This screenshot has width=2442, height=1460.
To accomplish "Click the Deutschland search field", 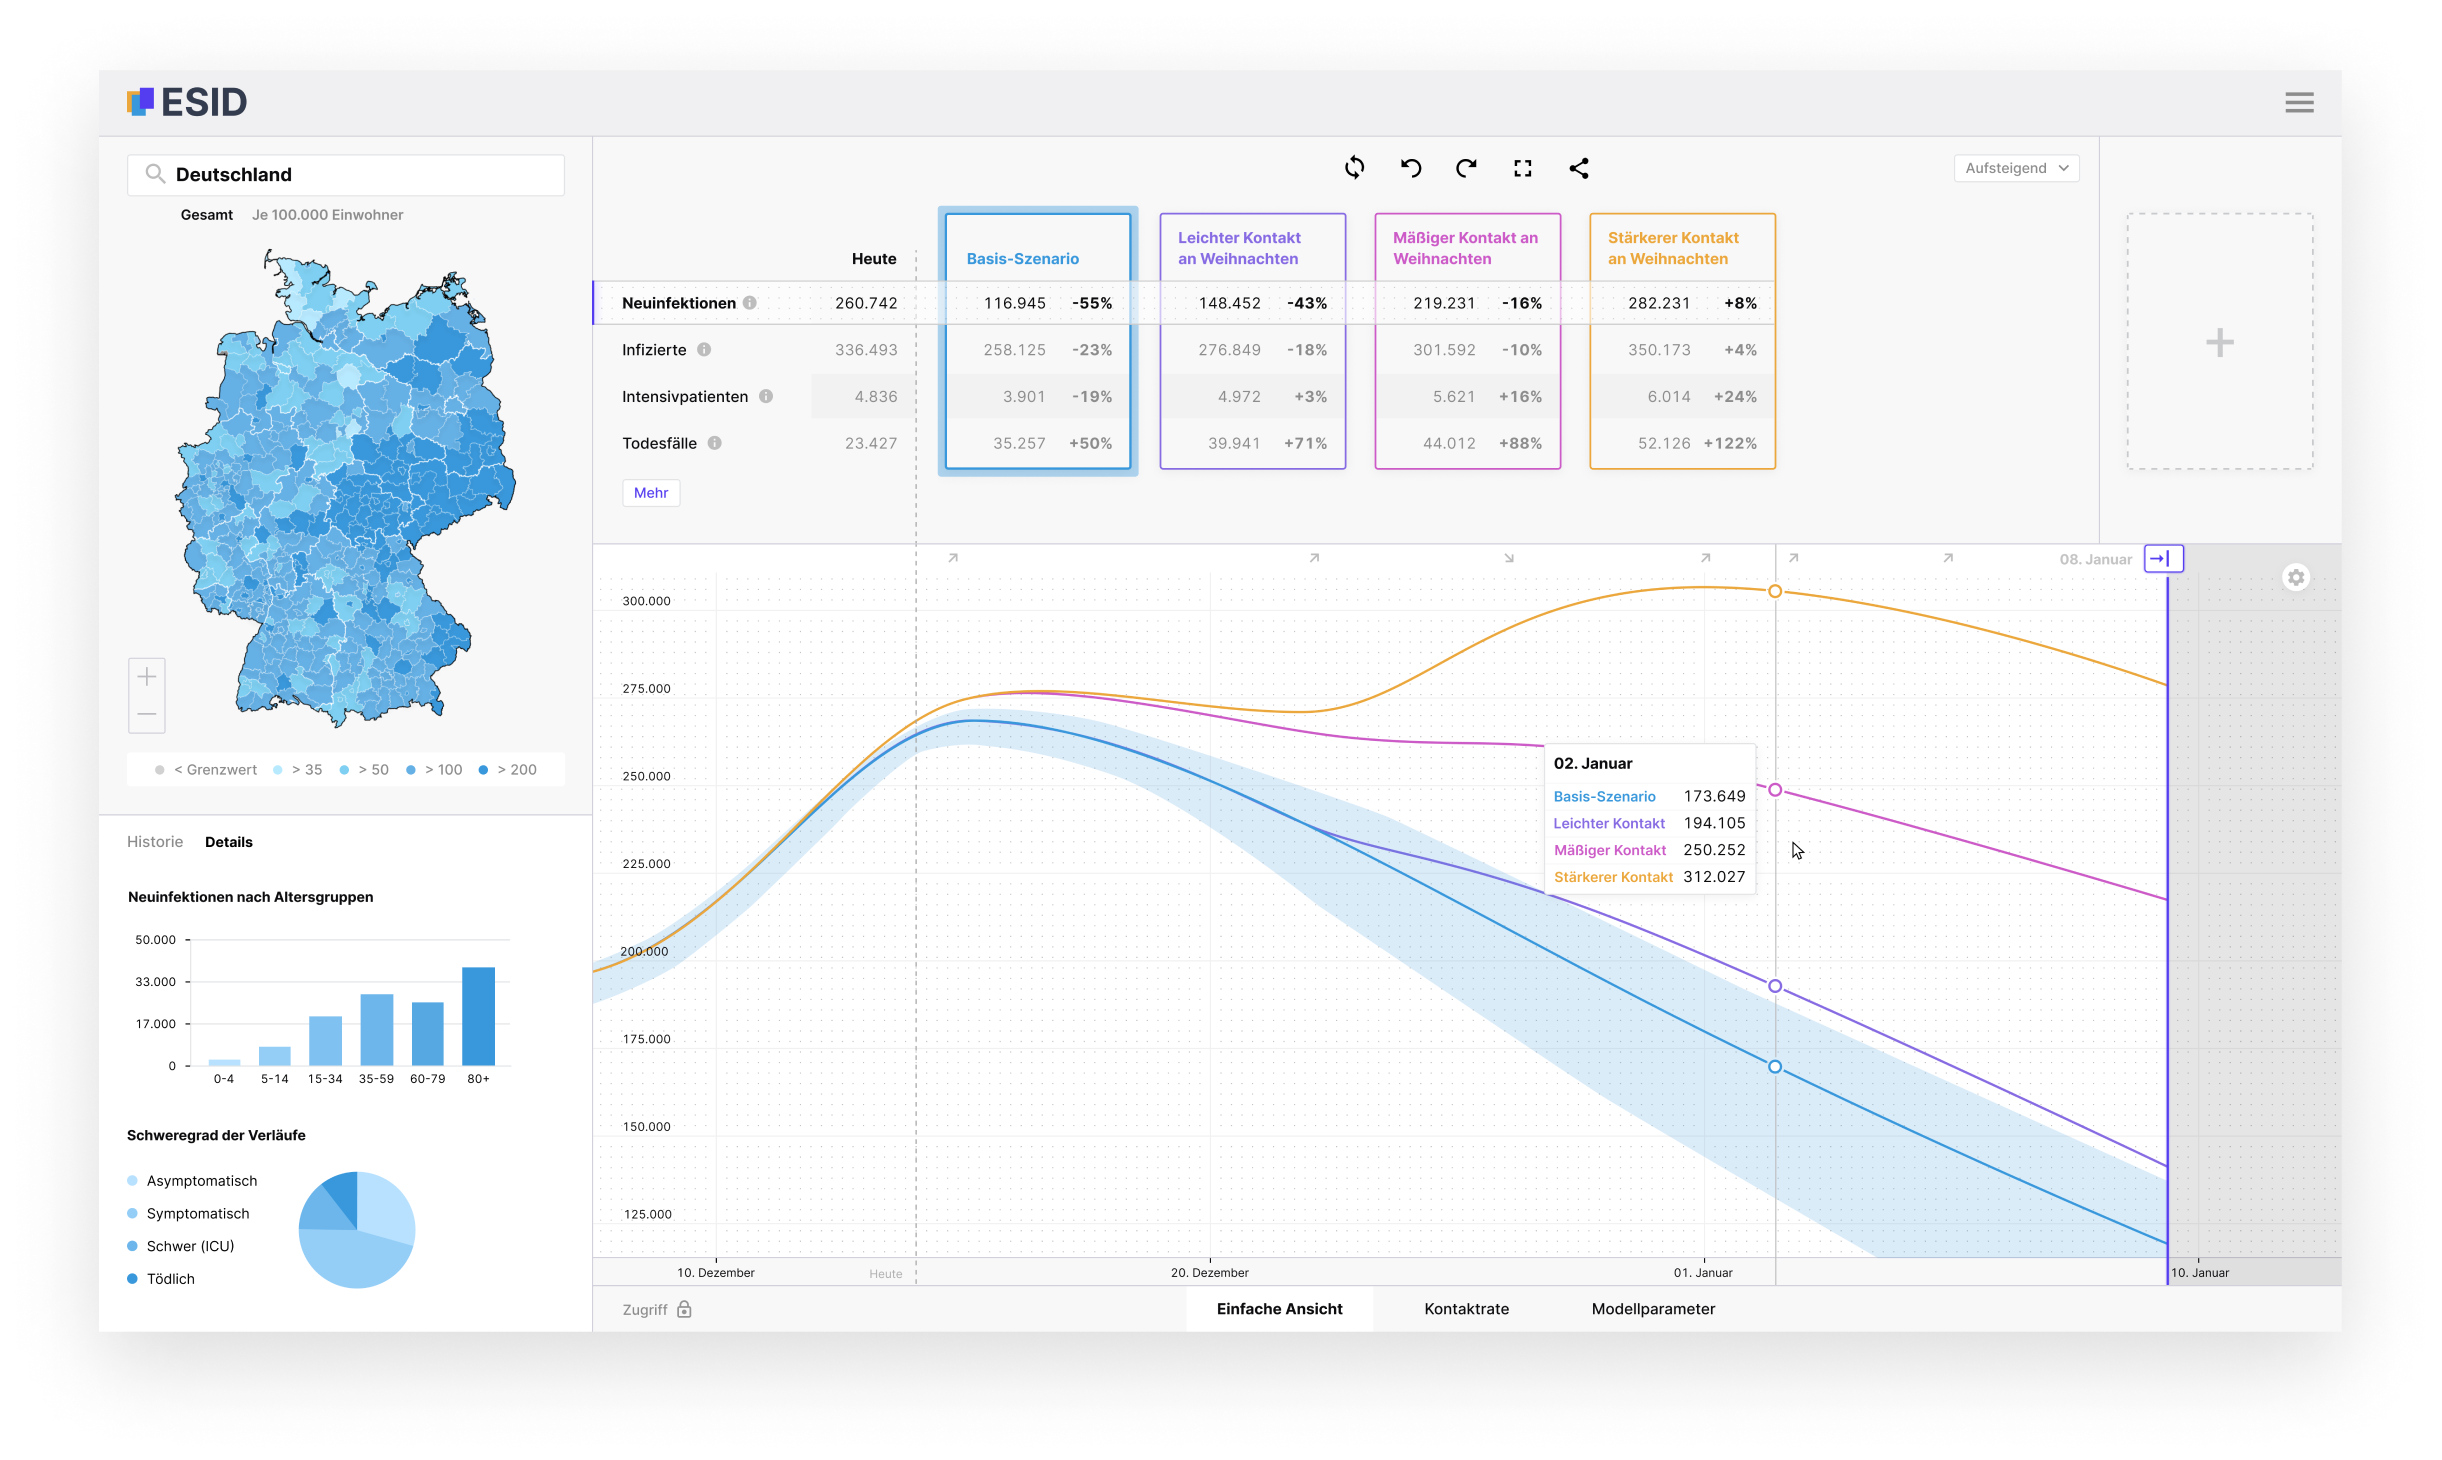I will coord(346,175).
